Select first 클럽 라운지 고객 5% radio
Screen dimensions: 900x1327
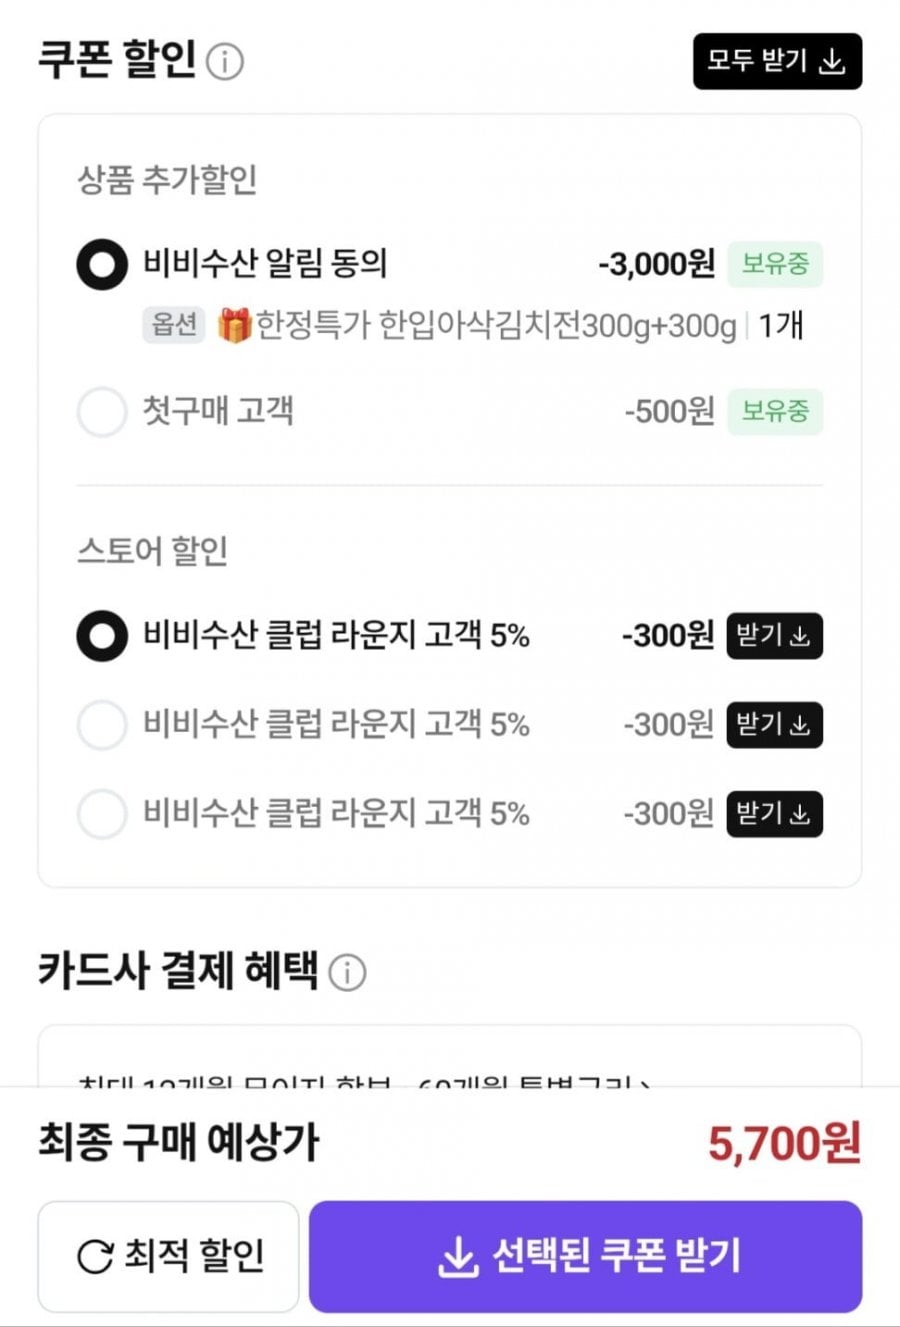click(x=102, y=636)
